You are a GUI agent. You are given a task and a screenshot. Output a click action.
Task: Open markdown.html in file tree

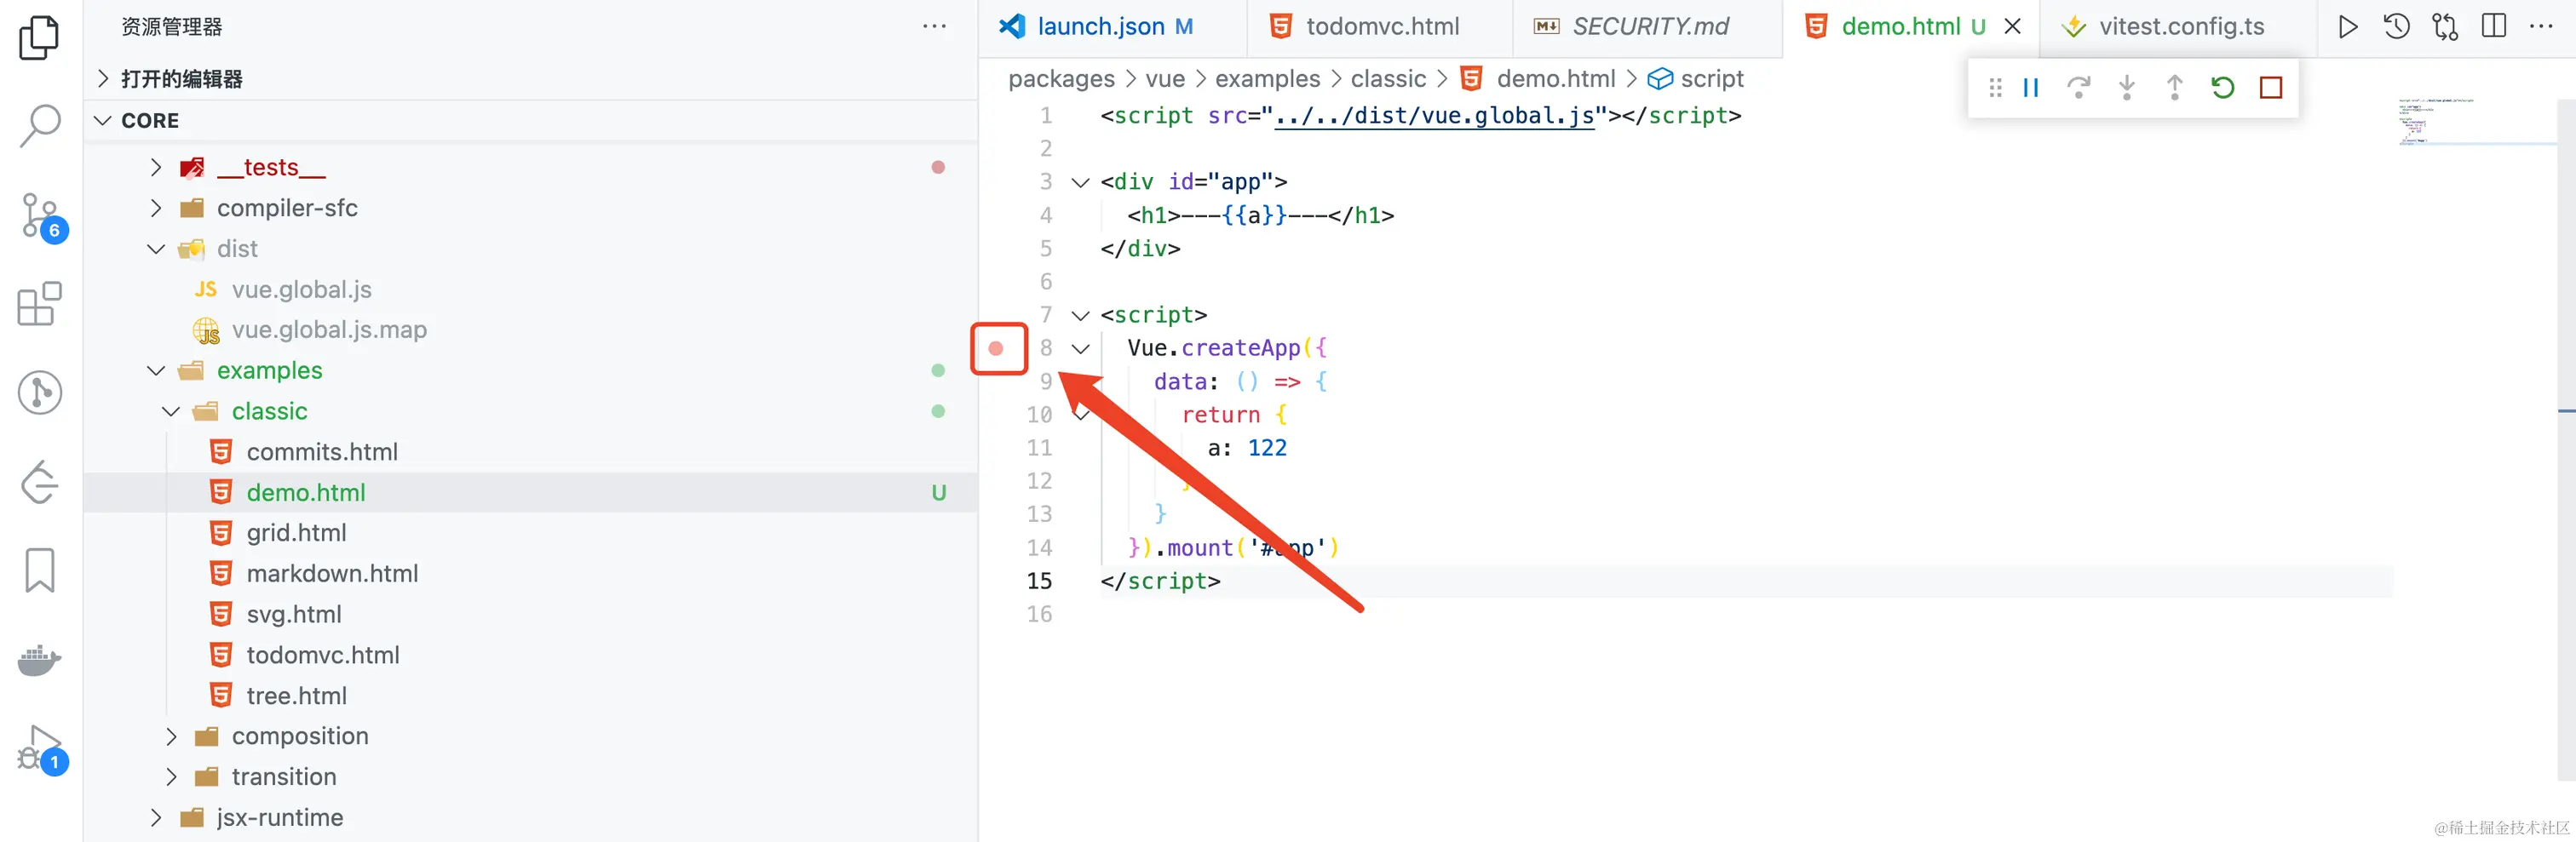pyautogui.click(x=530, y=574)
